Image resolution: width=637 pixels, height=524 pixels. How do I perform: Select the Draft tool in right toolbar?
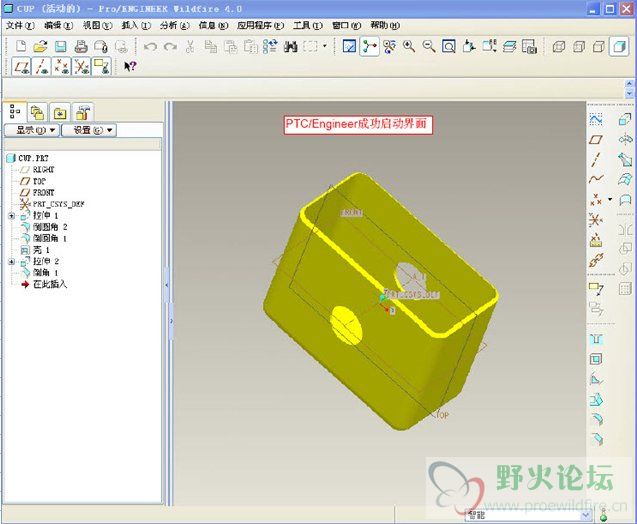596,399
